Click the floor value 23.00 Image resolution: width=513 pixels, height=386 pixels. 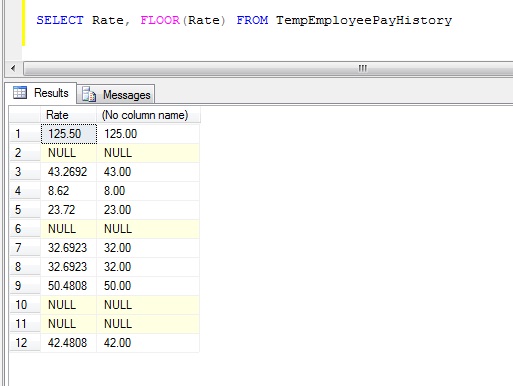148,210
